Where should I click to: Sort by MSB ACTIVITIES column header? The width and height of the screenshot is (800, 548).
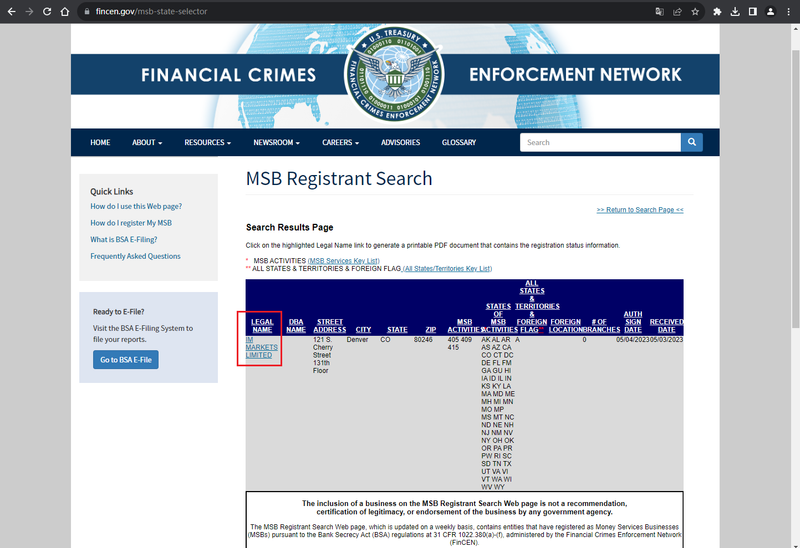coord(464,326)
